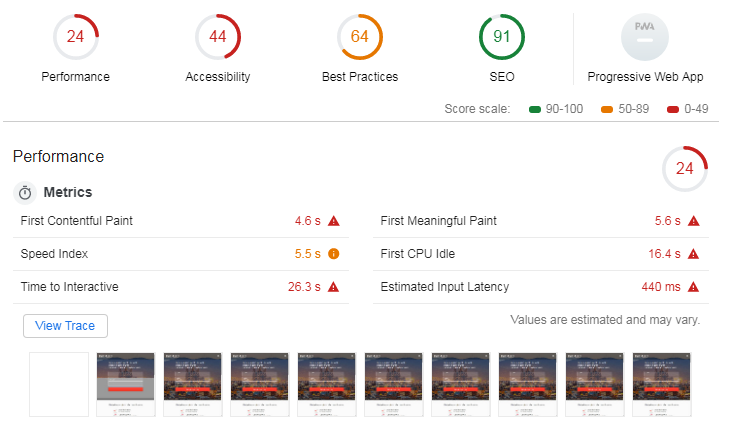Click the blank first filmstrip thumbnail
The width and height of the screenshot is (736, 436).
click(x=59, y=384)
